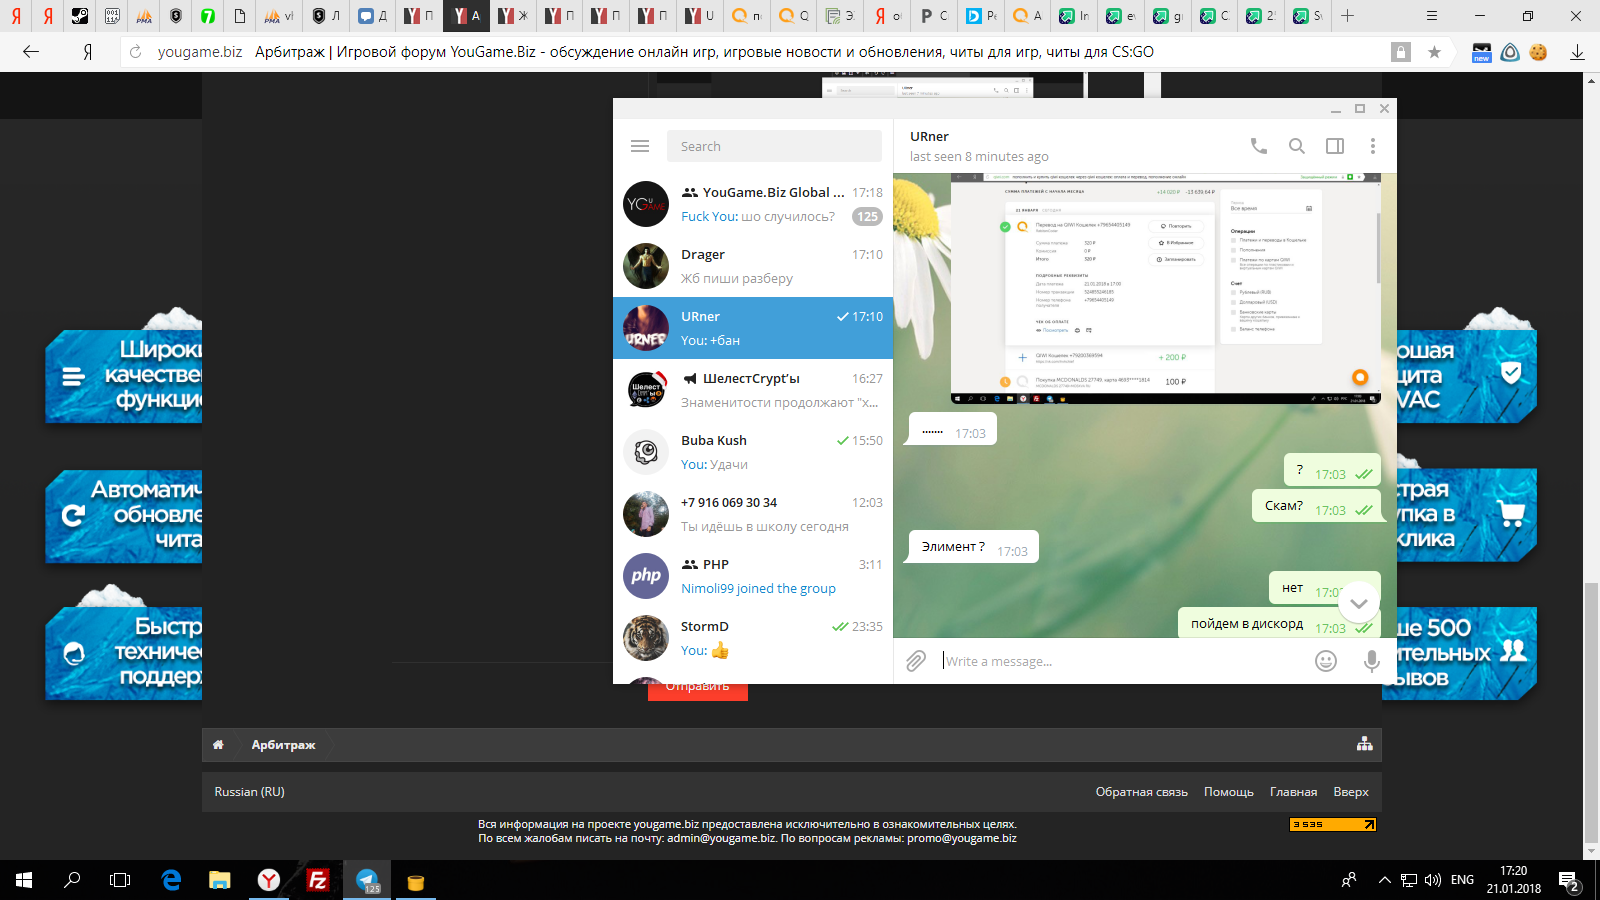
Task: Record a voice message with microphone
Action: [1371, 661]
